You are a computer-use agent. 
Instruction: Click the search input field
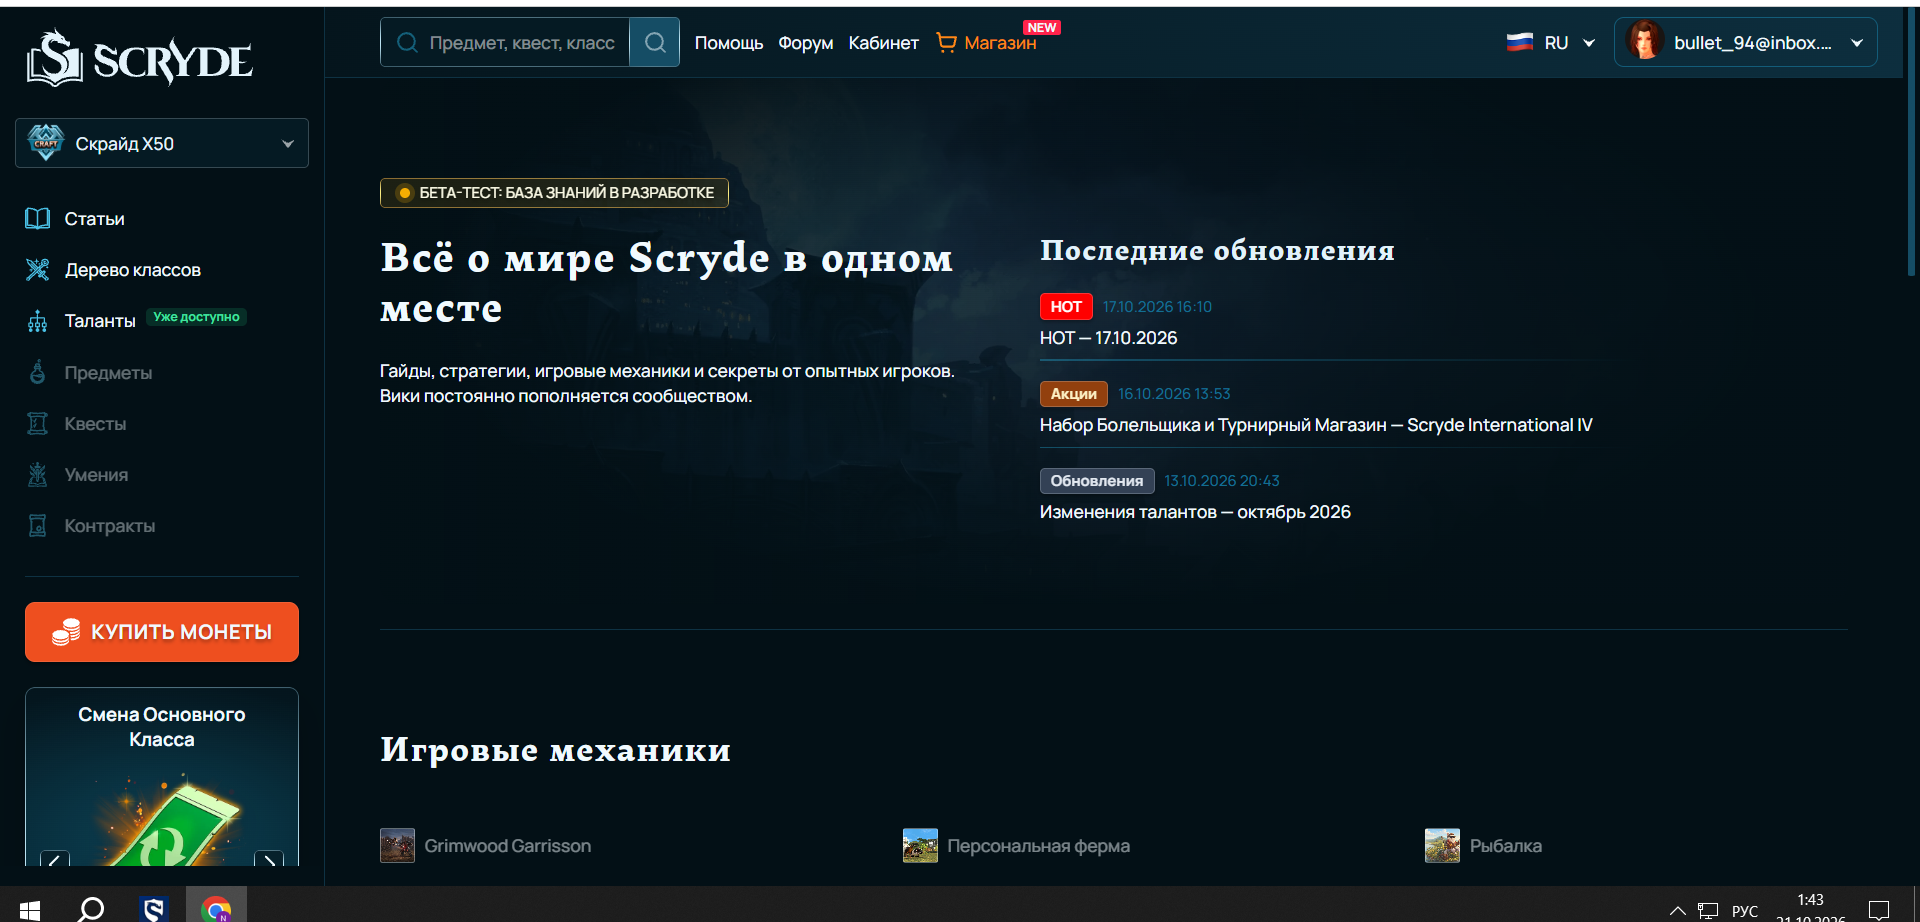505,42
